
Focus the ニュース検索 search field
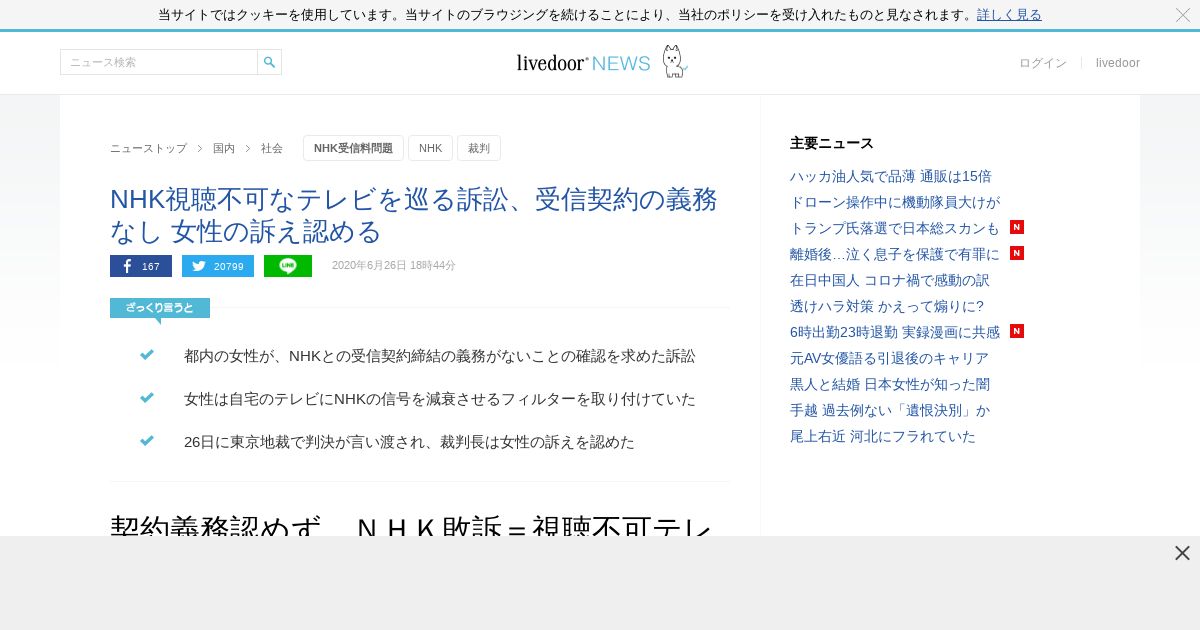tap(159, 62)
